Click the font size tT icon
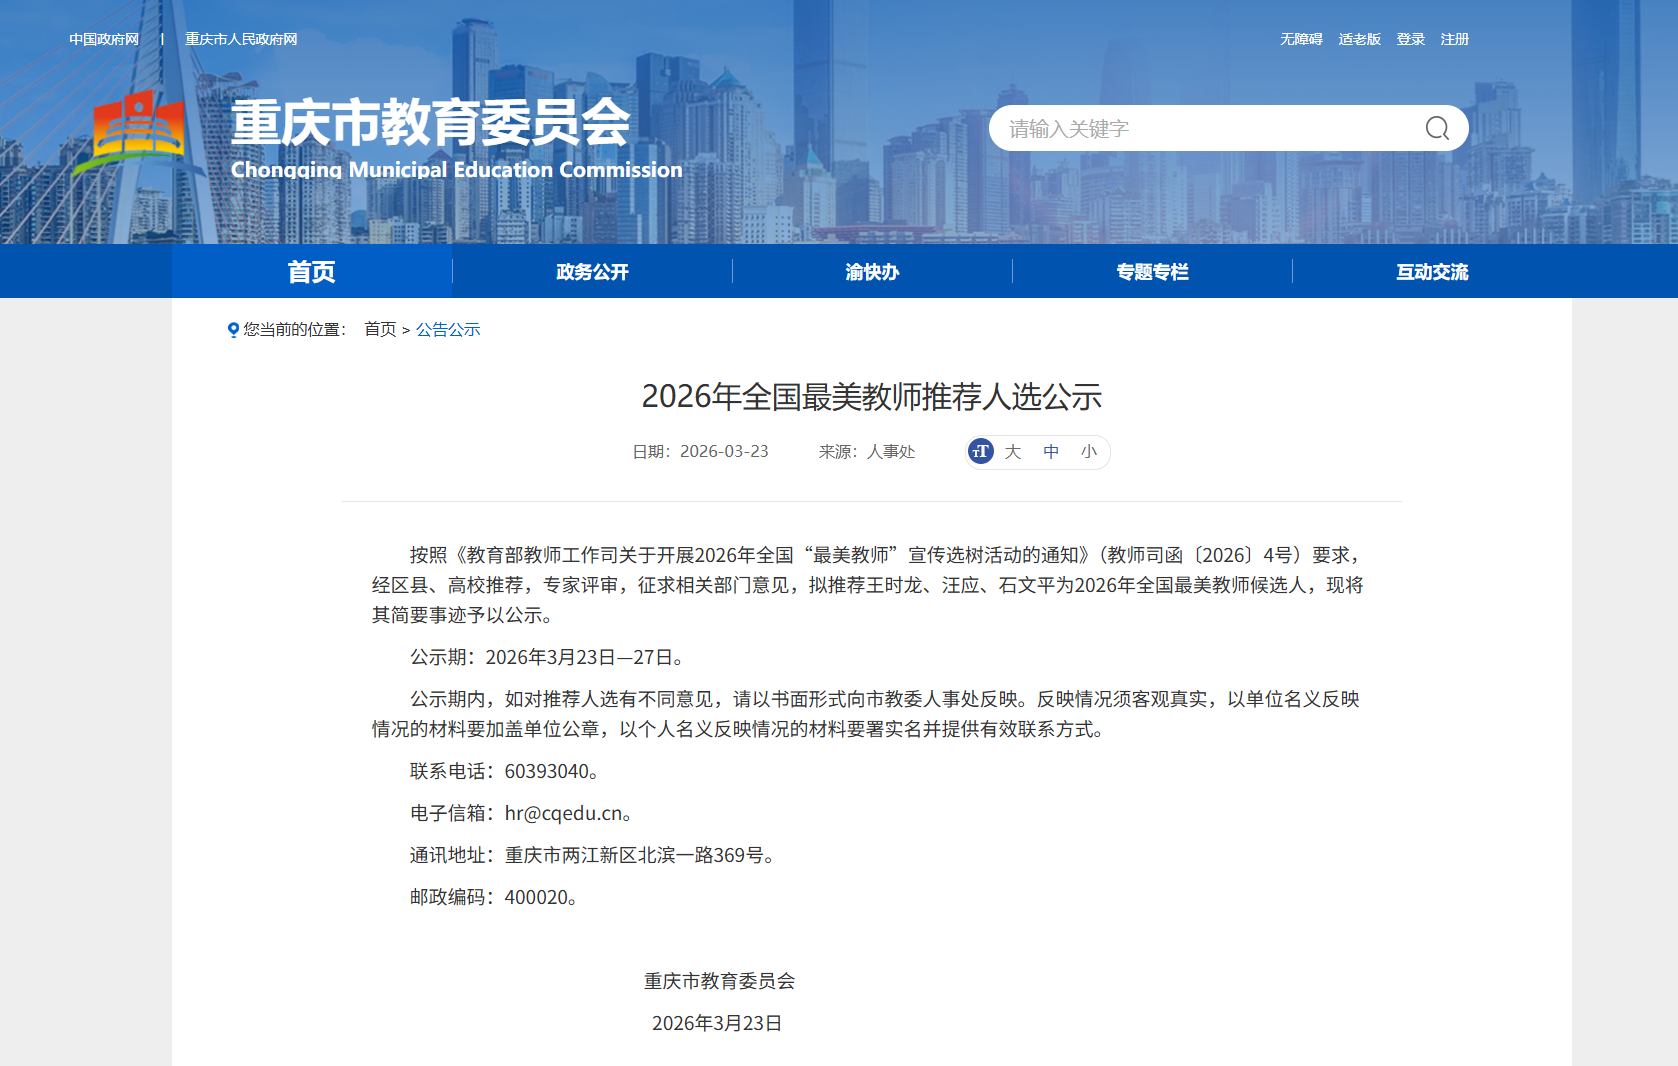 981,452
